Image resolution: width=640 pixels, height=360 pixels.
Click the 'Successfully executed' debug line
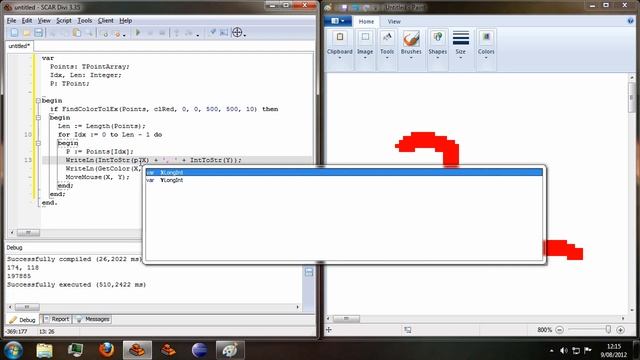click(x=76, y=284)
